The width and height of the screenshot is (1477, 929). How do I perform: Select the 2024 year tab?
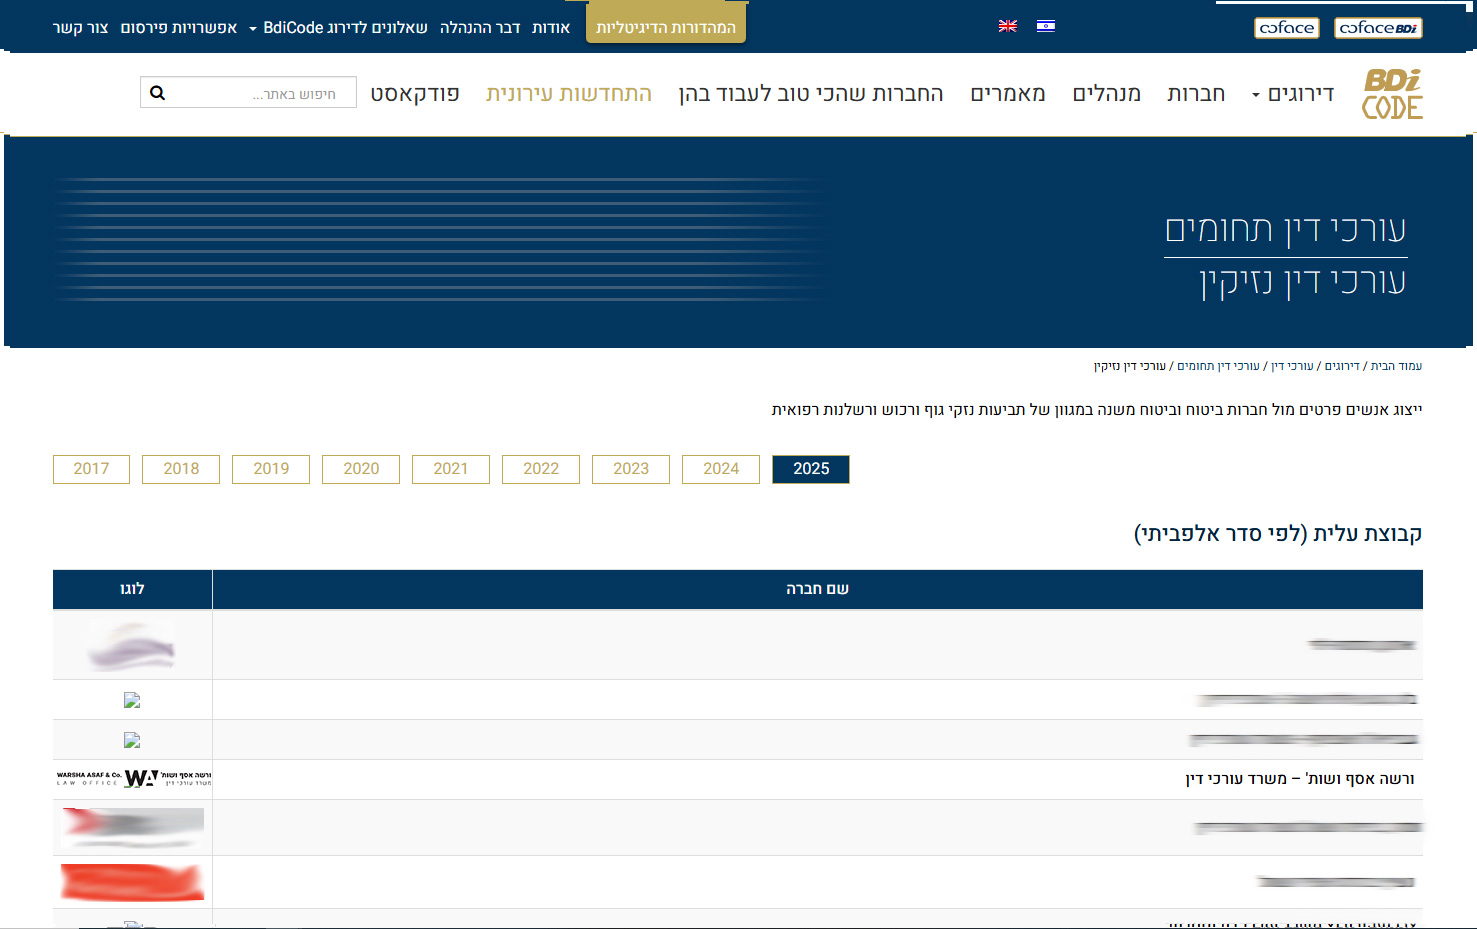pyautogui.click(x=720, y=469)
